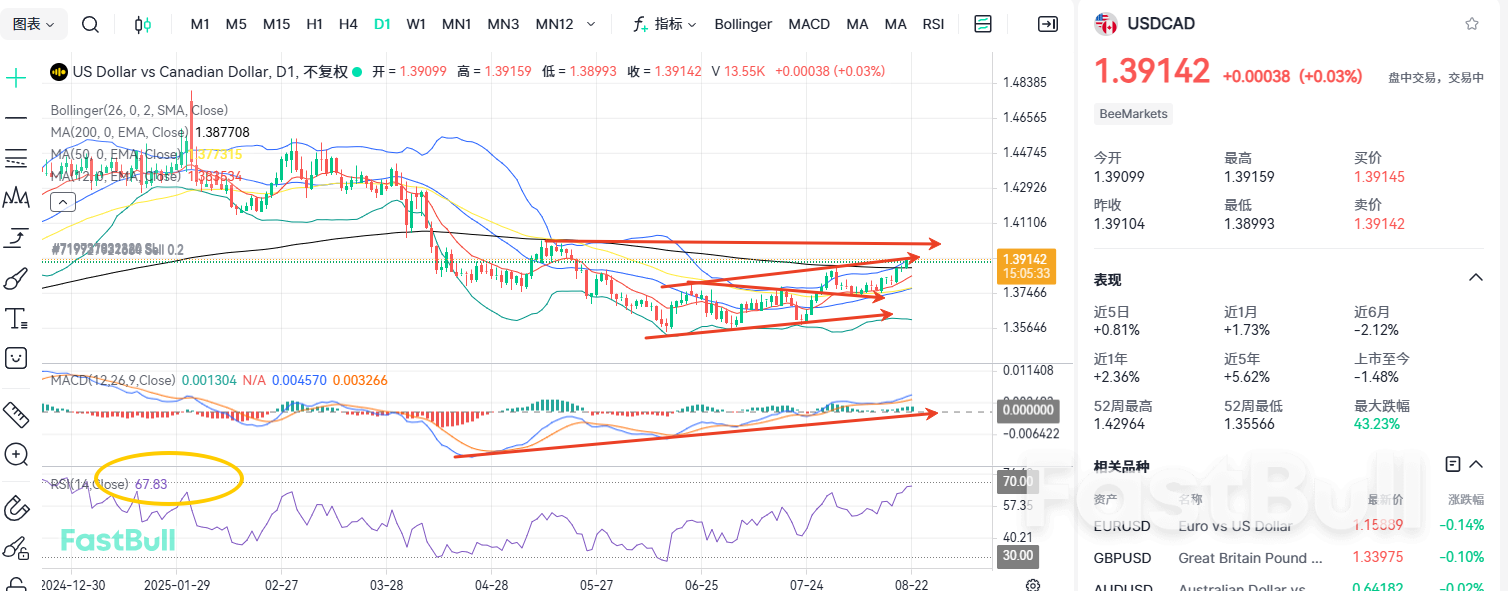Collapse the indicator legend list
This screenshot has width=1508, height=591.
point(62,202)
